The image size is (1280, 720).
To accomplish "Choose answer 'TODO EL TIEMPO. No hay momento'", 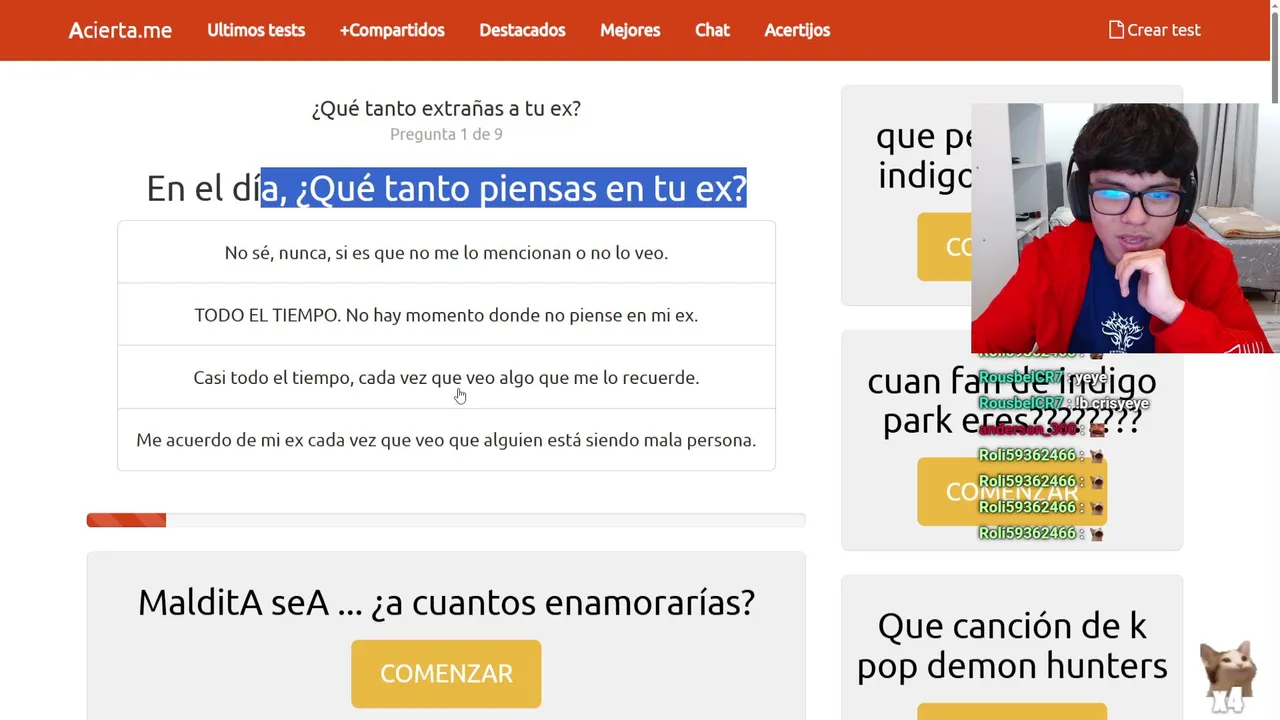I will (446, 315).
